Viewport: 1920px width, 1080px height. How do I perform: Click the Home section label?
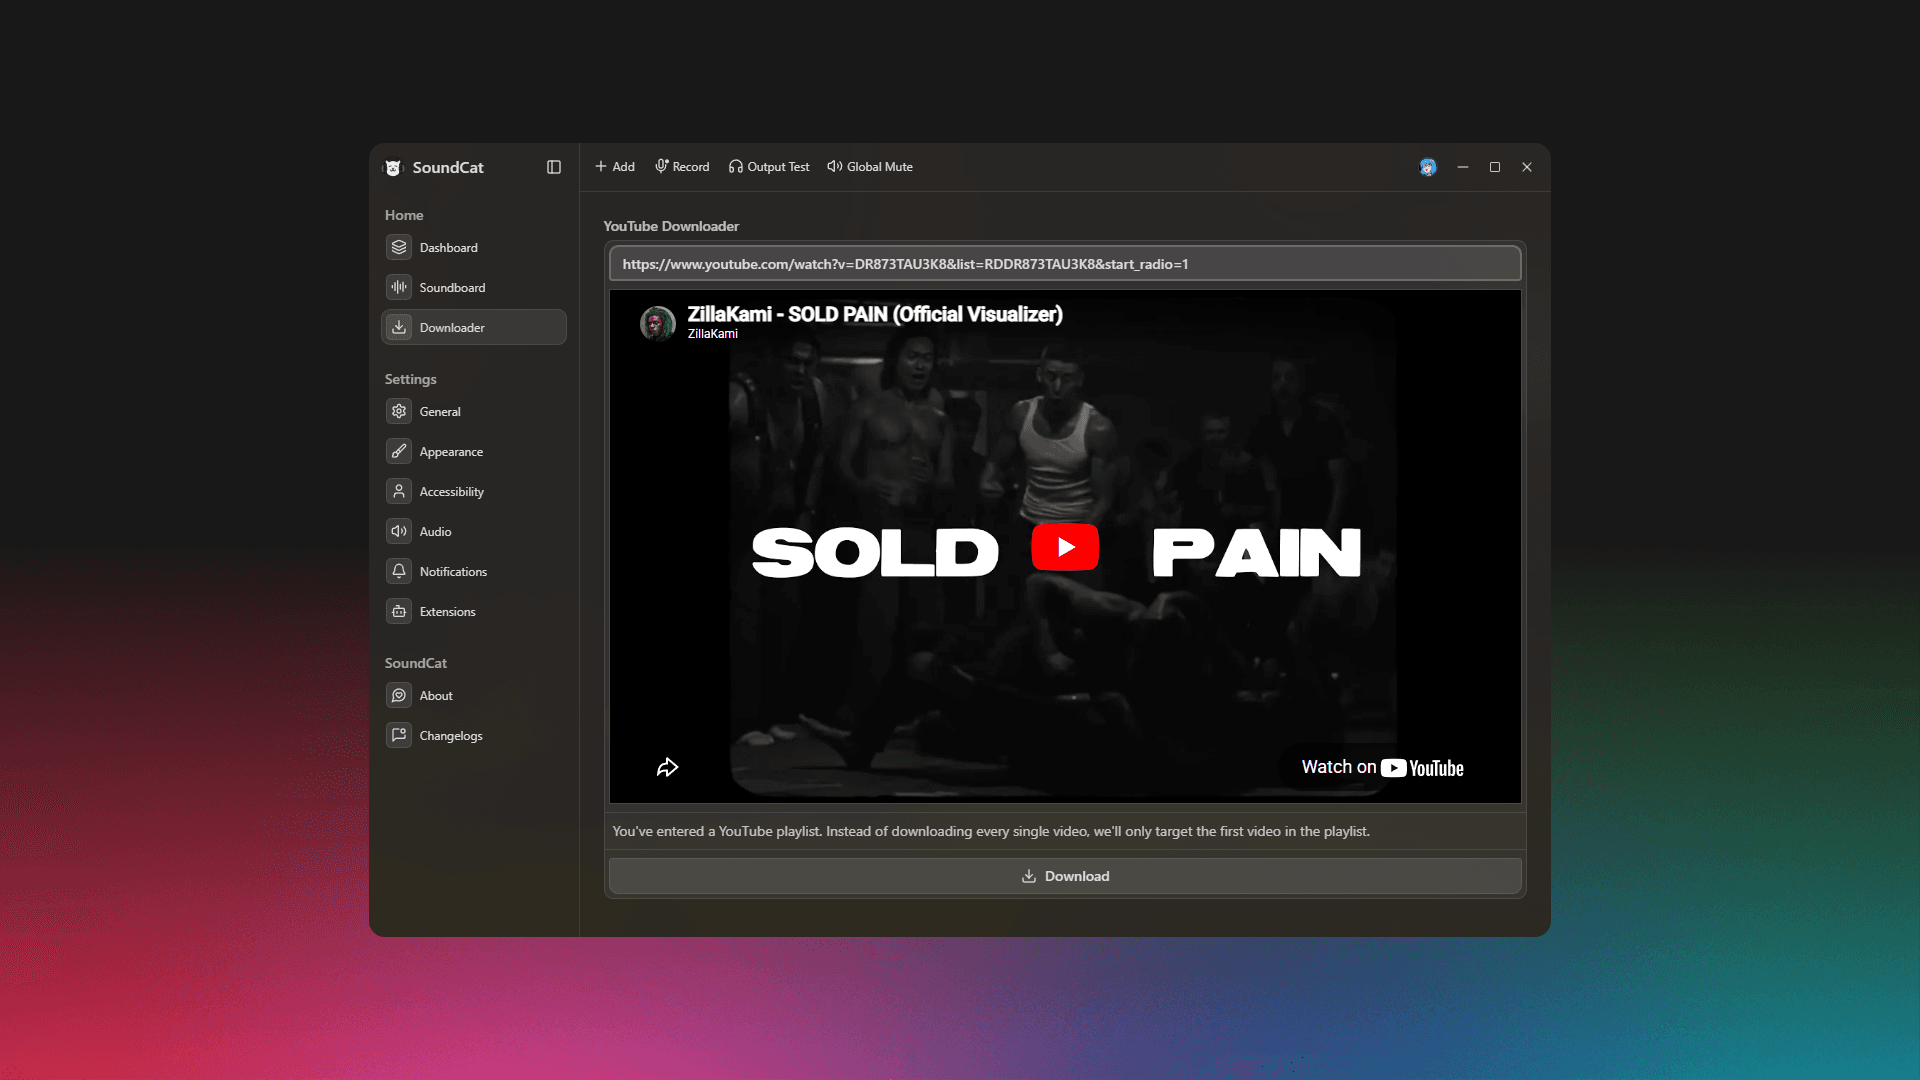[404, 215]
